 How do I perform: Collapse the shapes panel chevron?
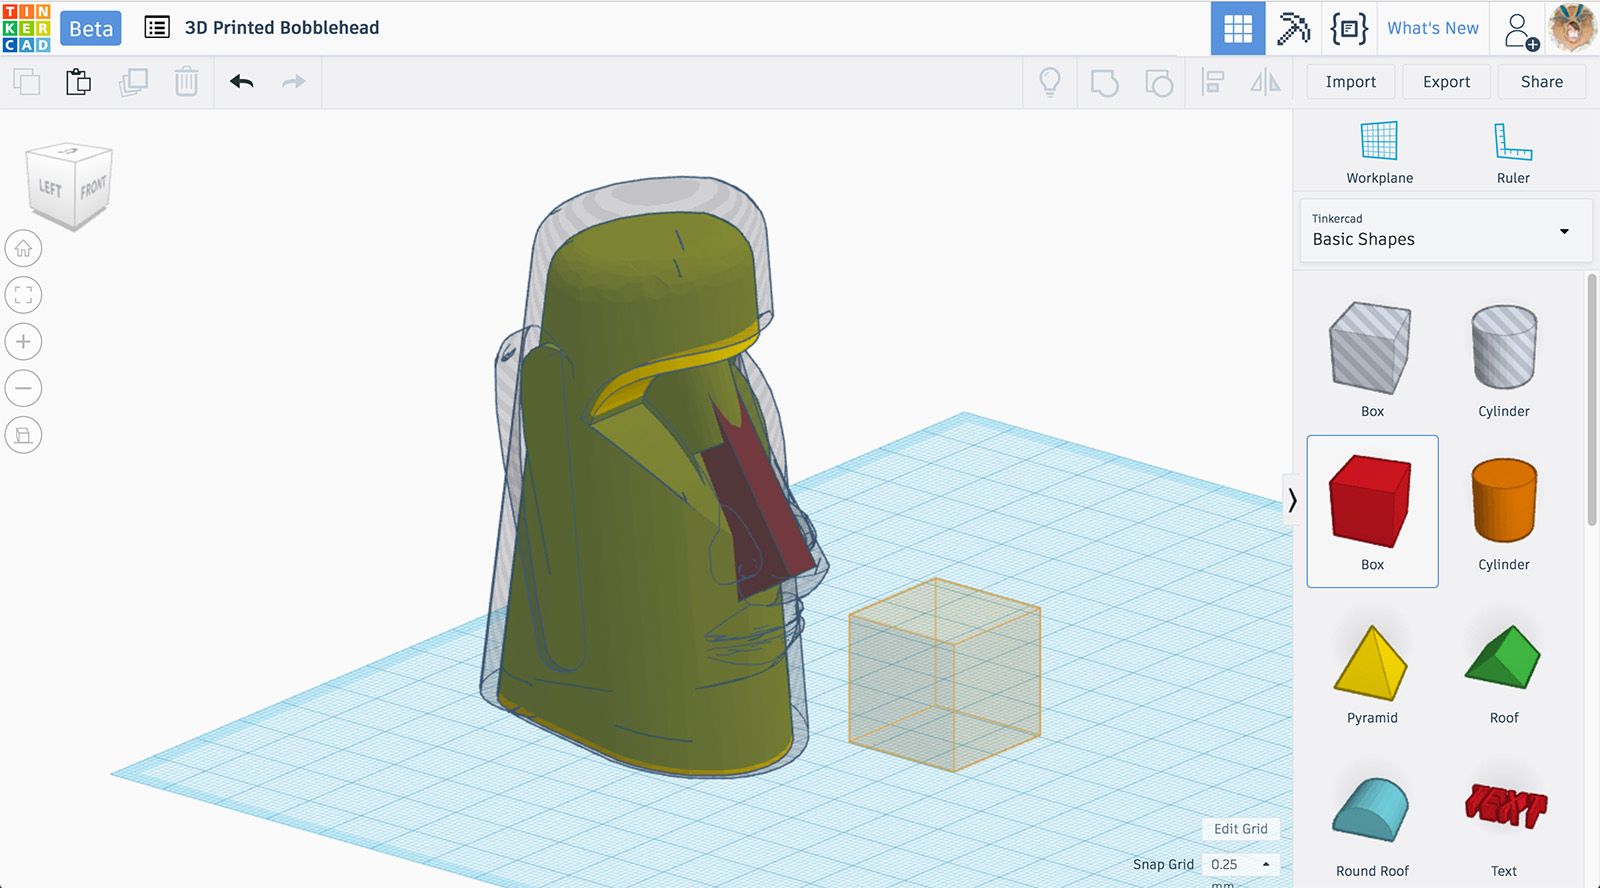1292,499
